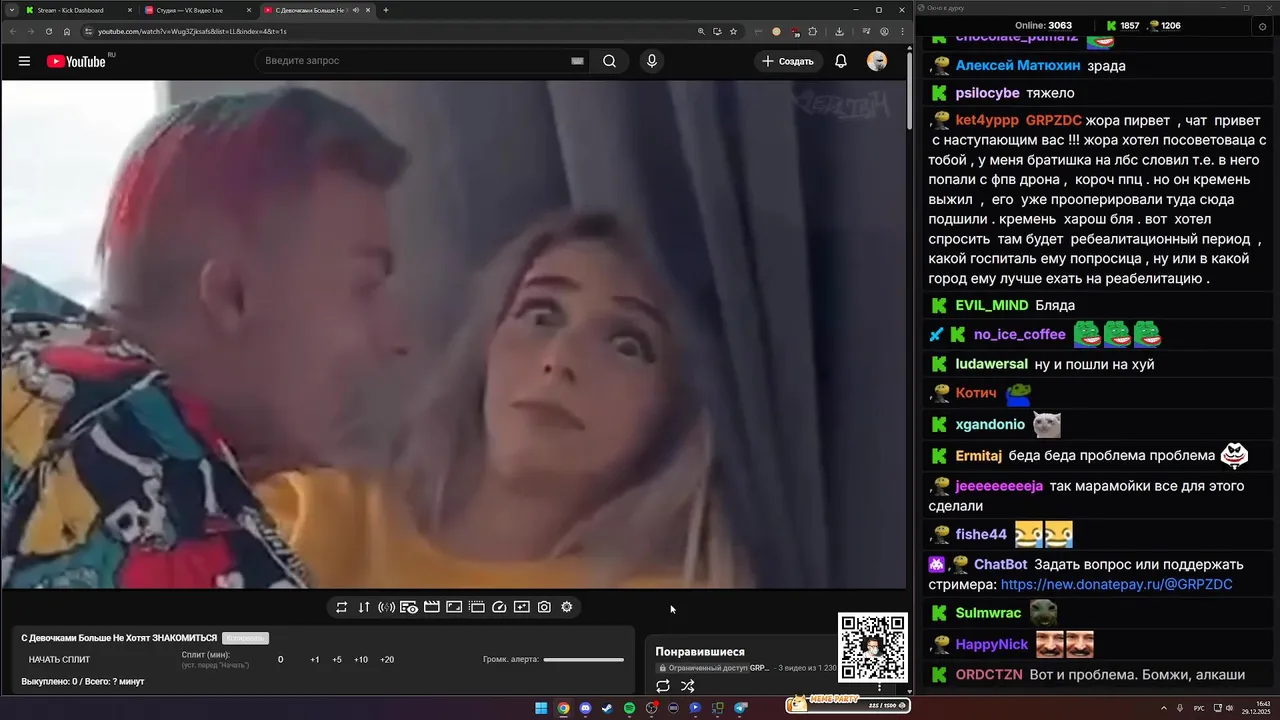Click the Создать button

pos(788,61)
